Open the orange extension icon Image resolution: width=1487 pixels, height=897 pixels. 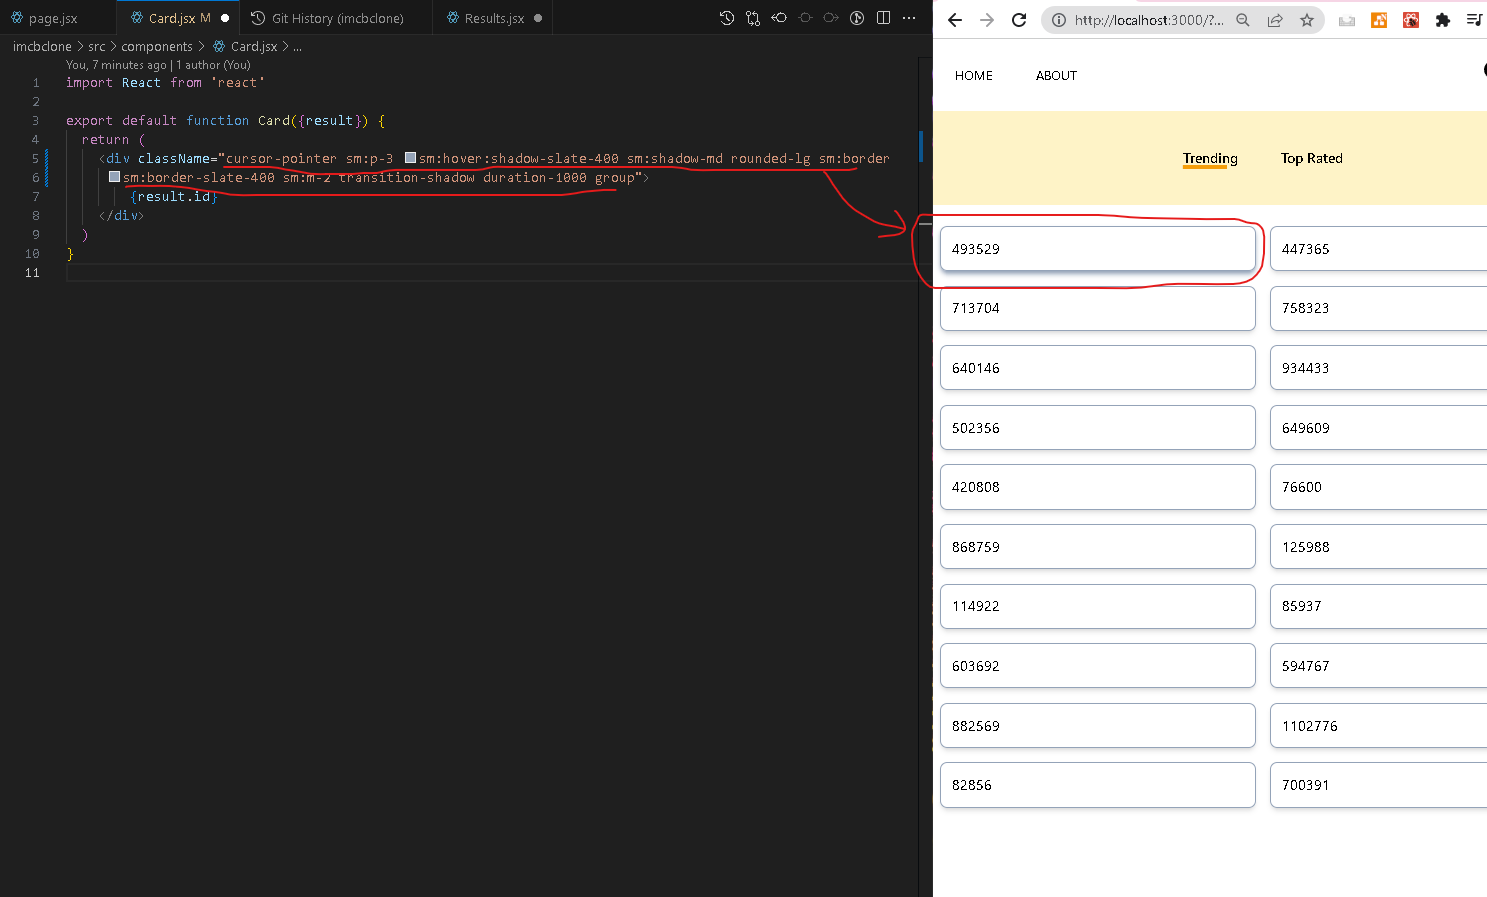click(x=1379, y=20)
